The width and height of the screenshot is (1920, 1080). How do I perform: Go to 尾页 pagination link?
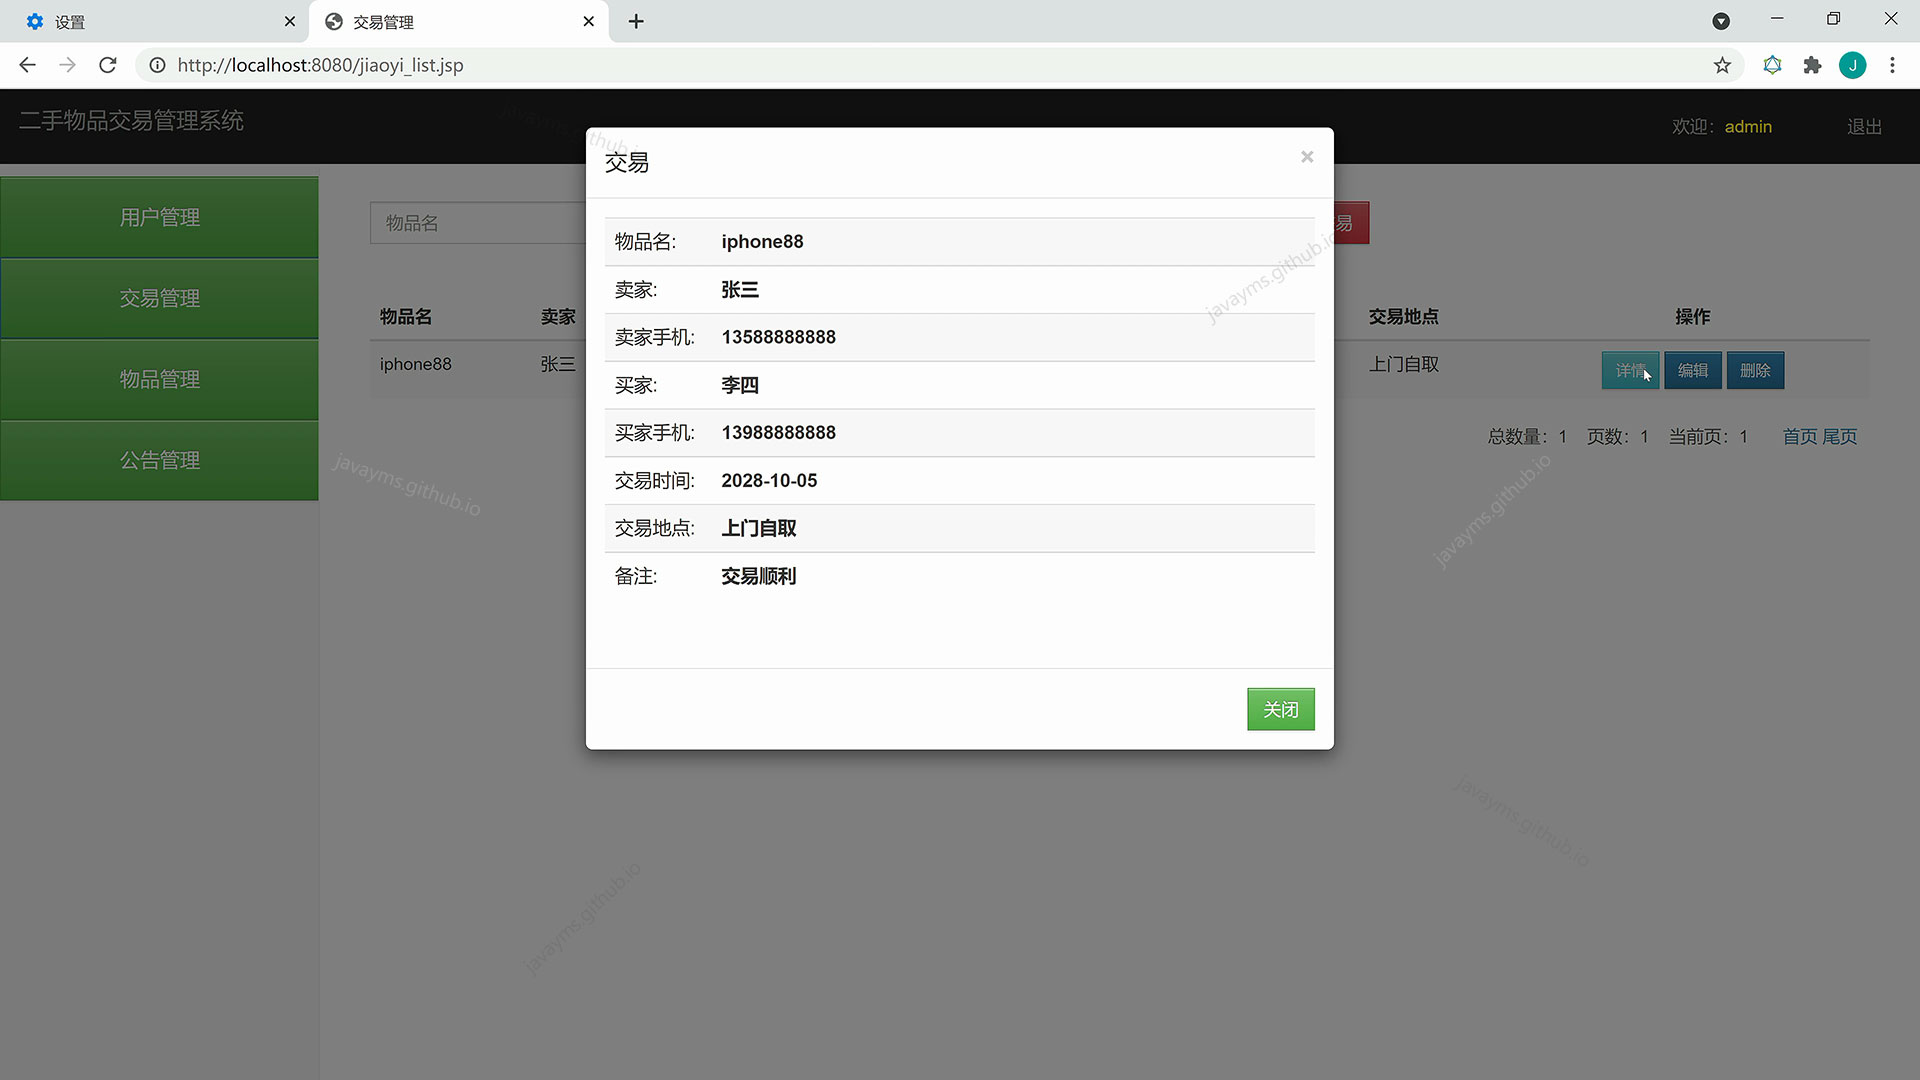1840,437
